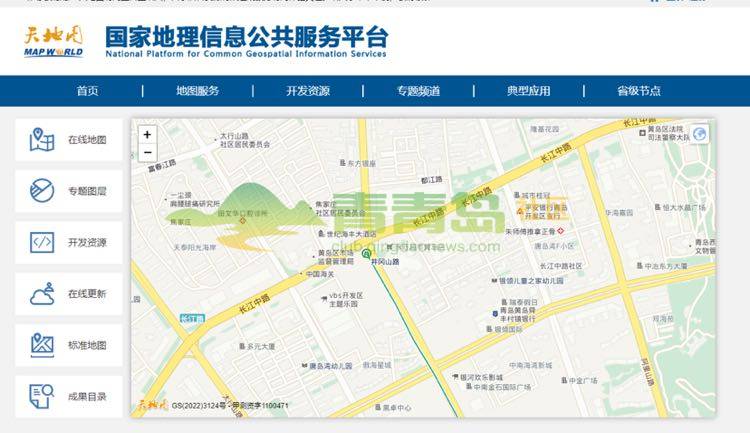Click the 在线地图 map icon
This screenshot has width=750, height=433.
tap(42, 140)
